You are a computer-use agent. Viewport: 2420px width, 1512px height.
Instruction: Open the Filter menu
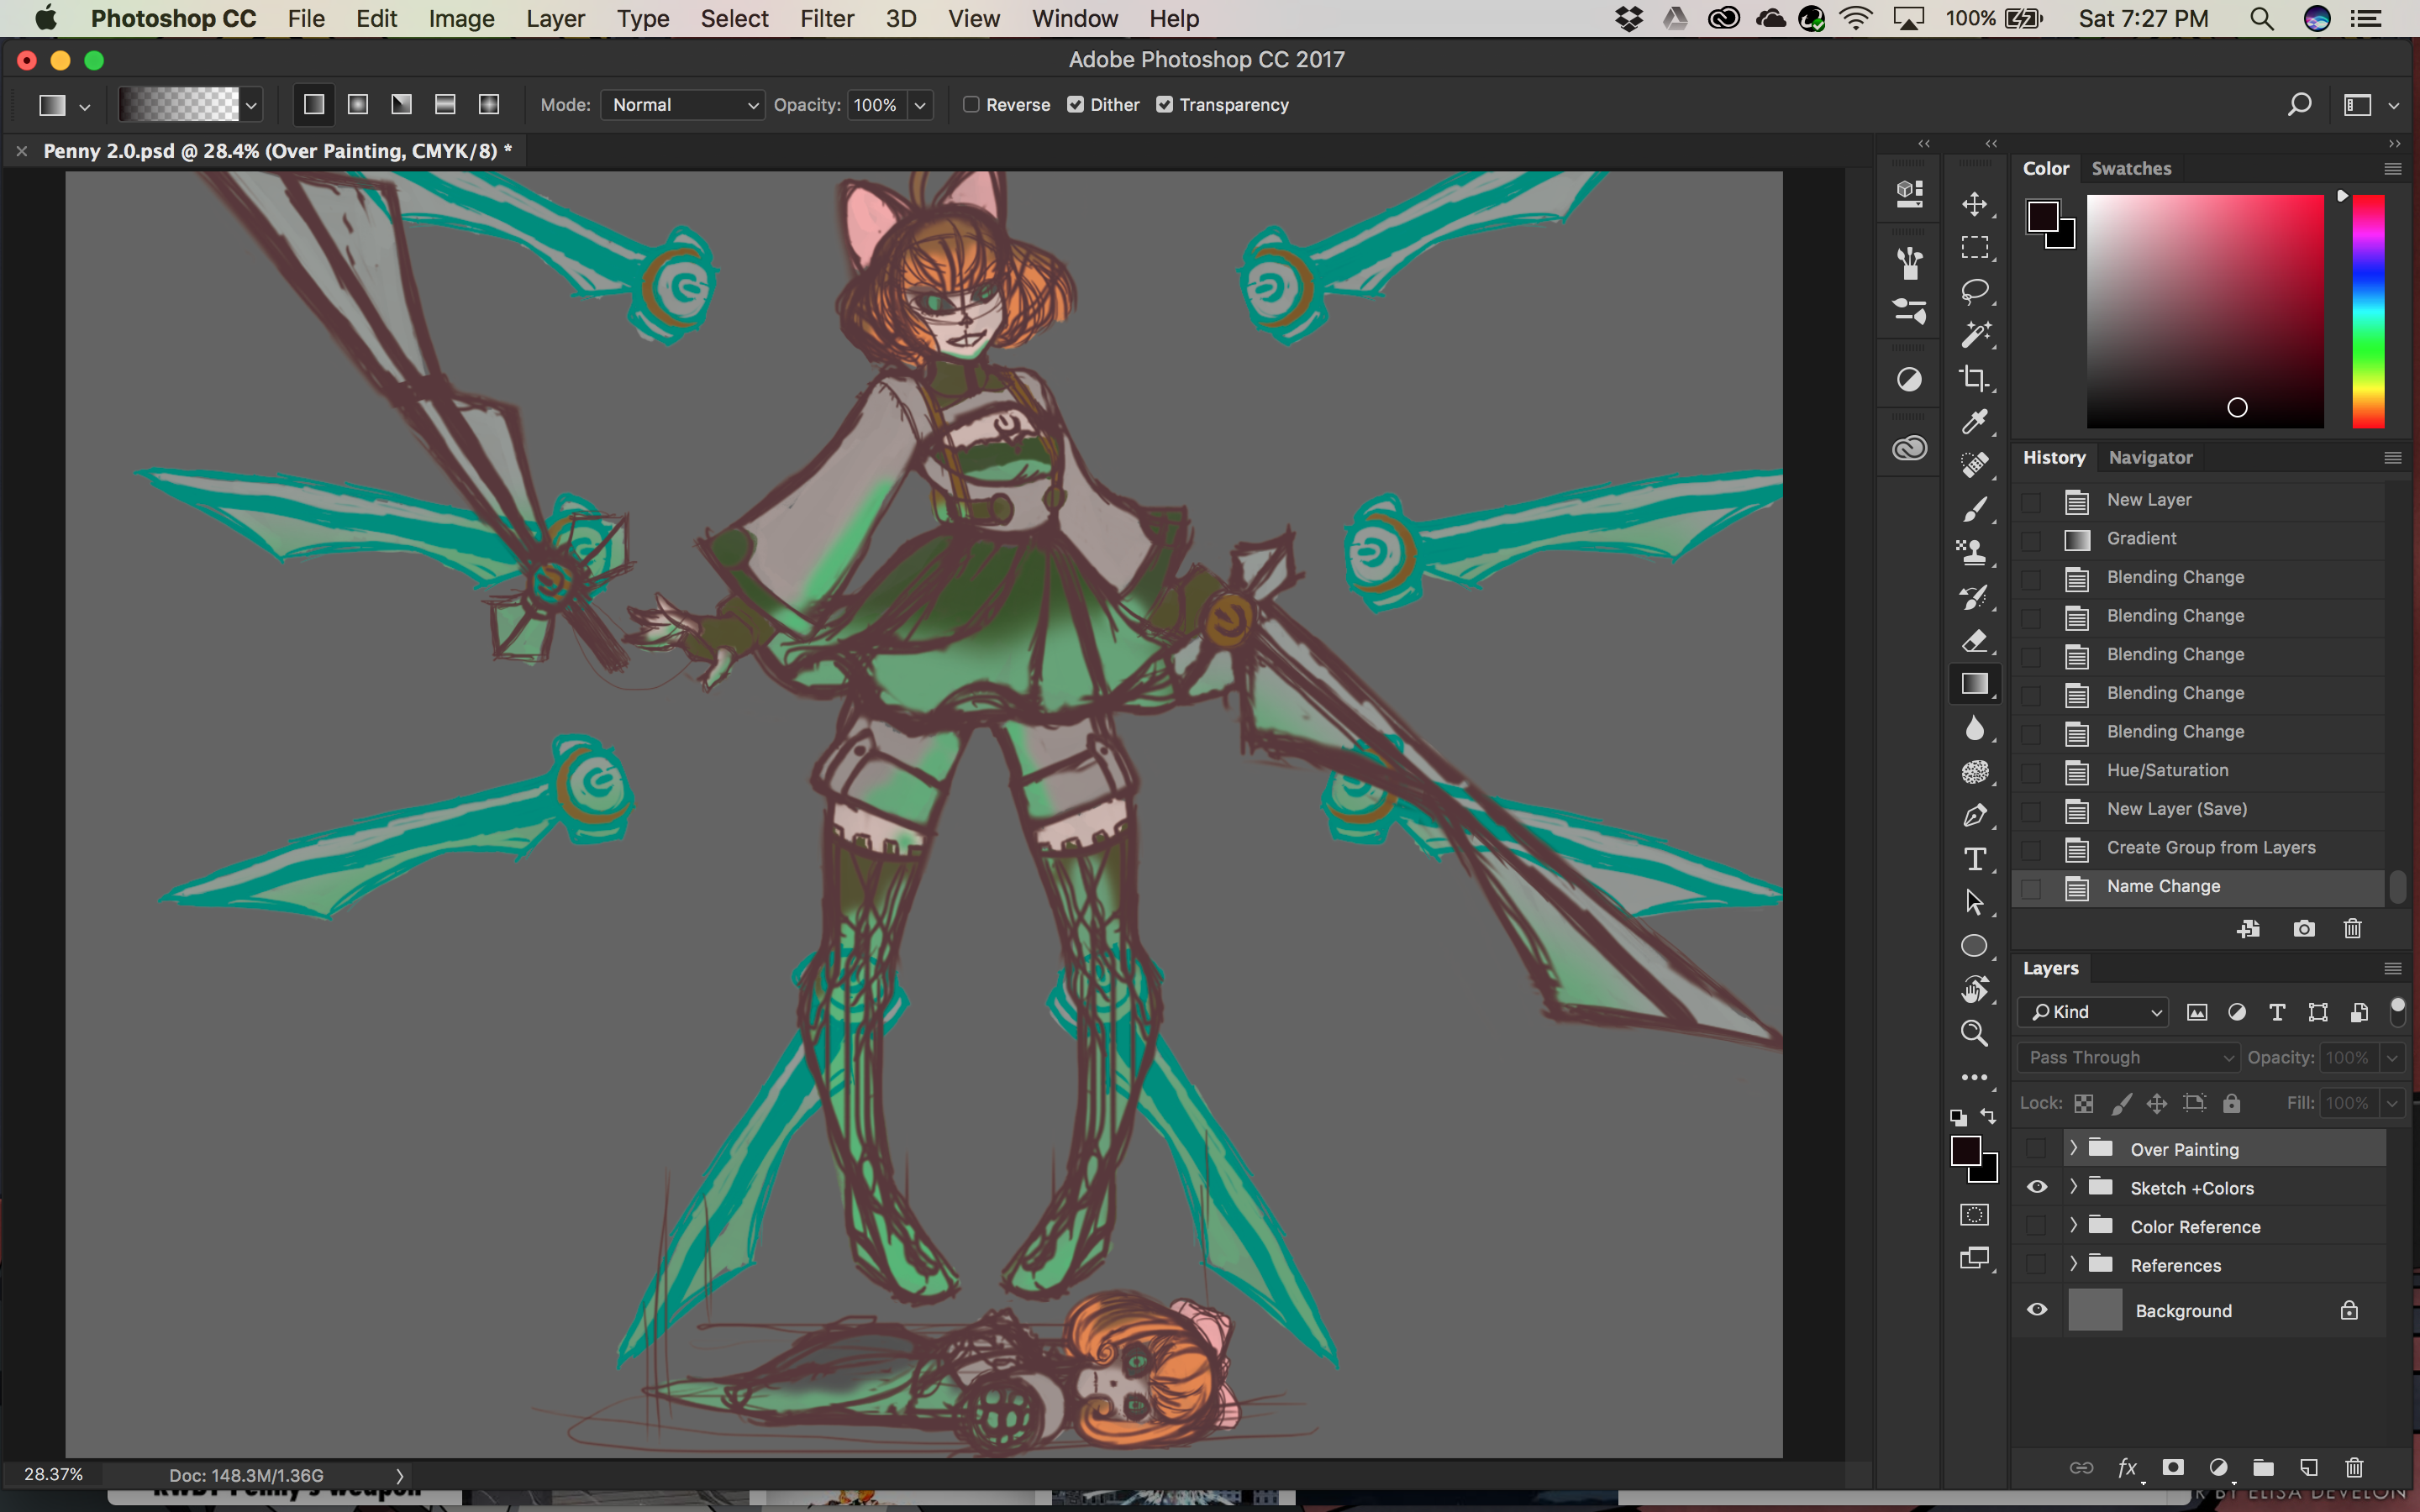tap(826, 19)
